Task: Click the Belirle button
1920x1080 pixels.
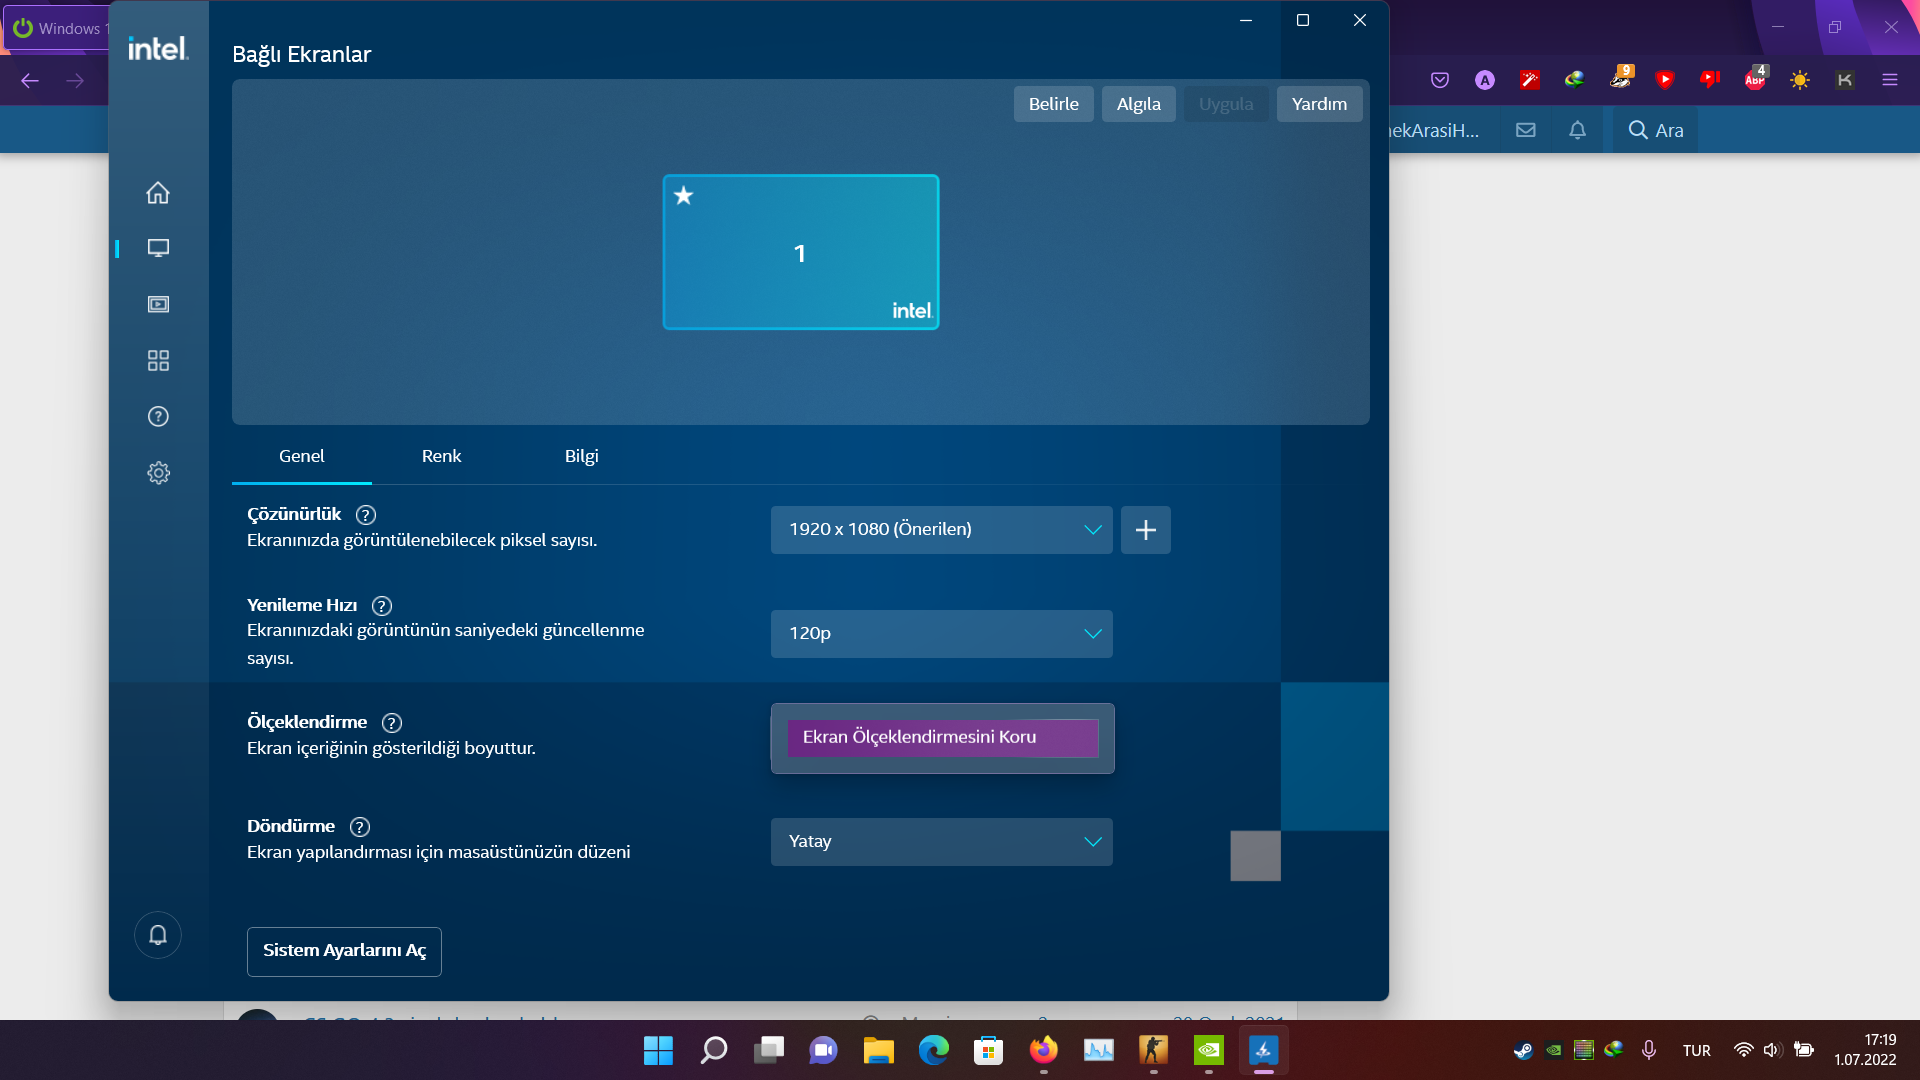Action: click(x=1053, y=104)
